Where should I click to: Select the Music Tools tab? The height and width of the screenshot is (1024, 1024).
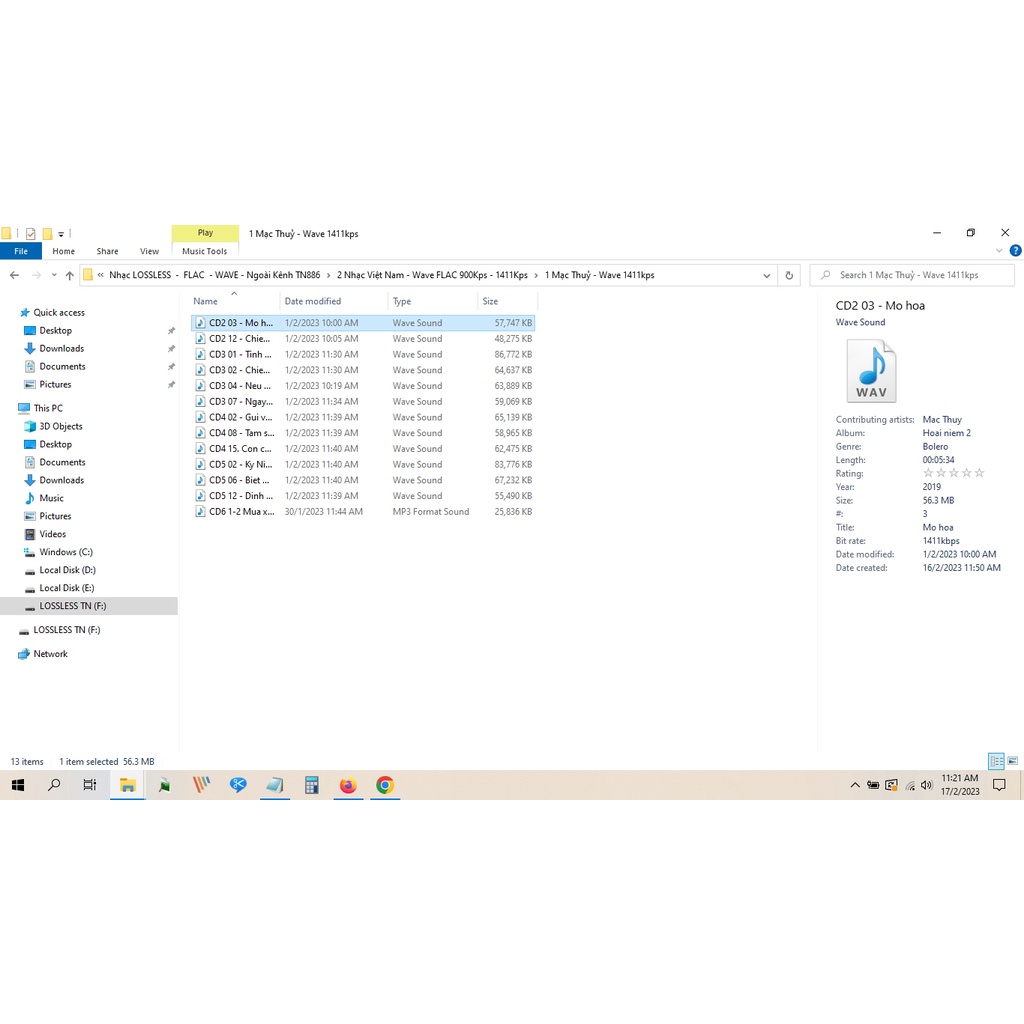tap(204, 251)
